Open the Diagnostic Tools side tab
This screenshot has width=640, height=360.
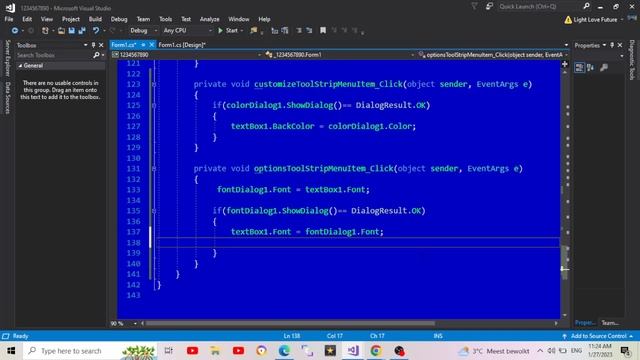[632, 60]
